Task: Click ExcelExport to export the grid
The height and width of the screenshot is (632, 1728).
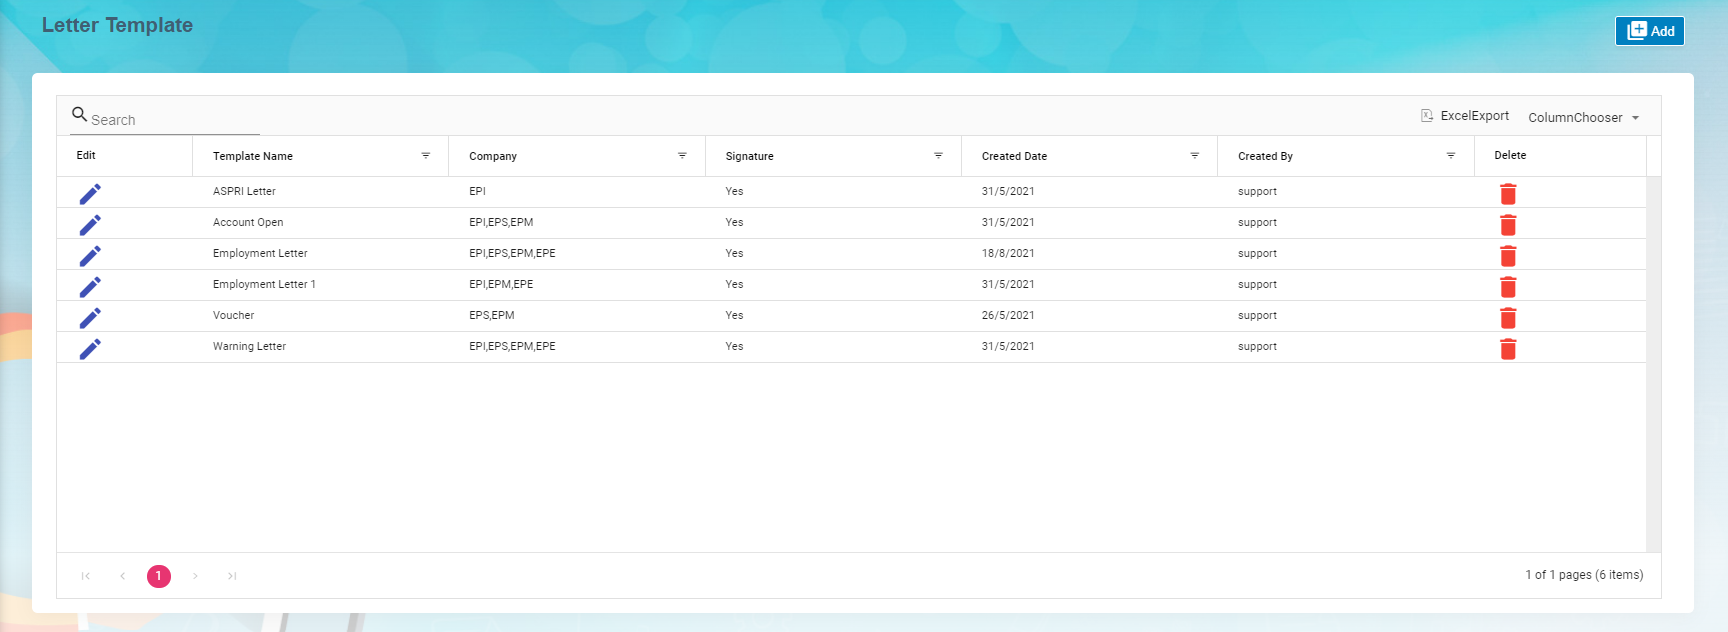Action: (x=1465, y=116)
